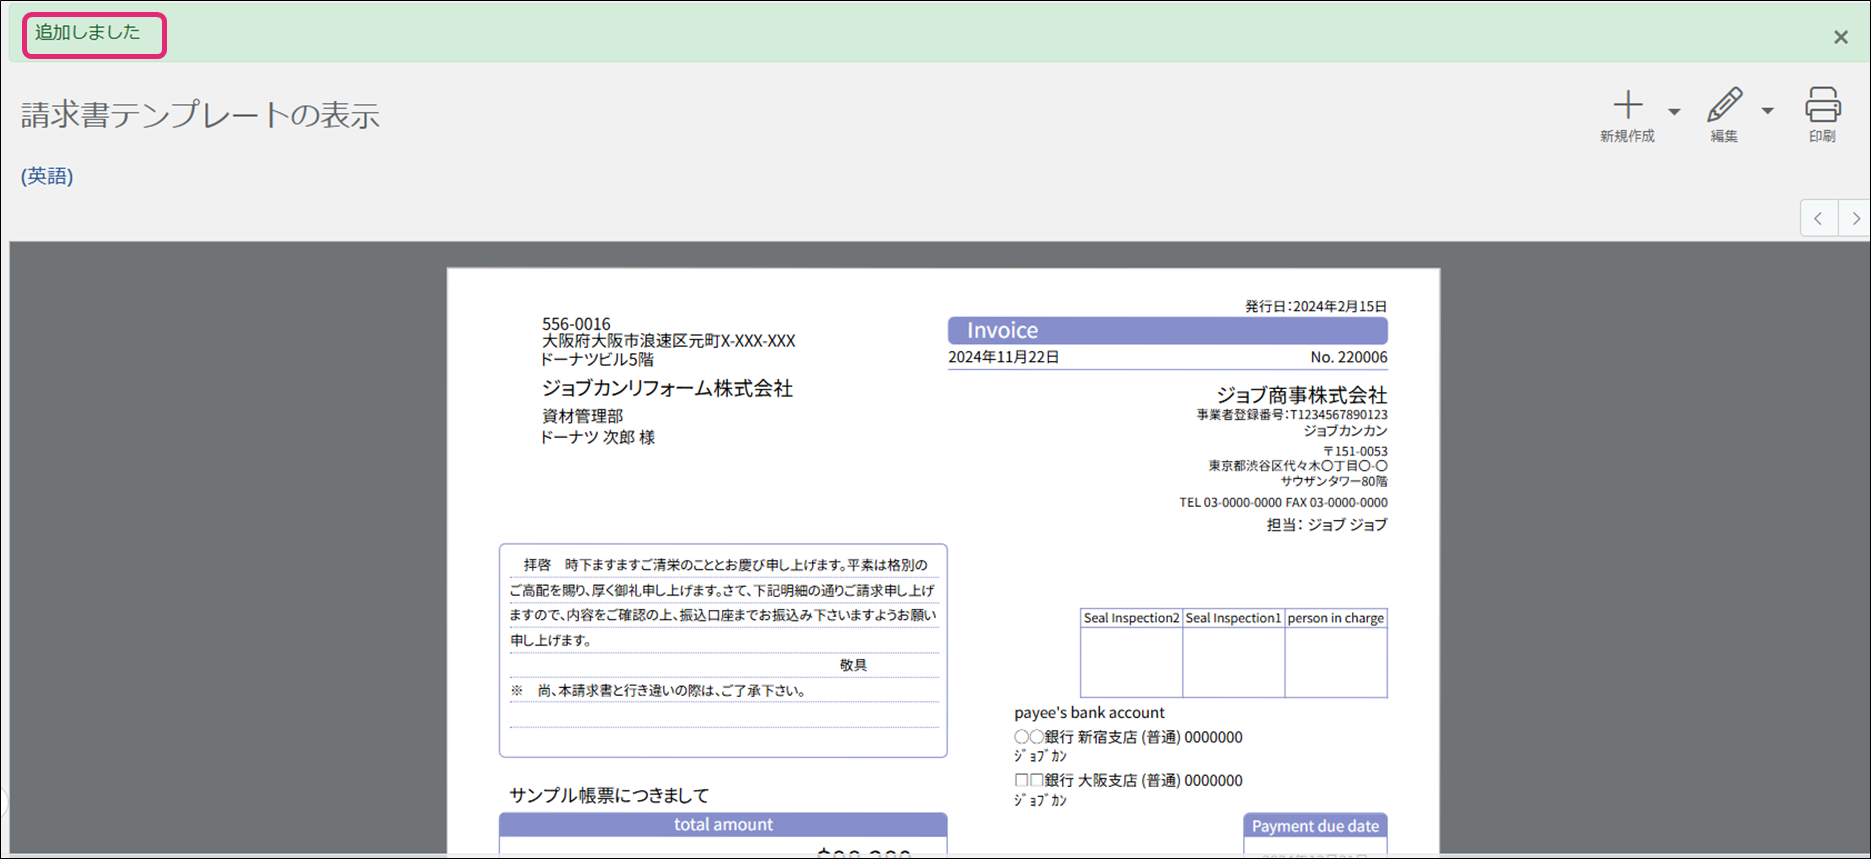Open the dropdown arrow beside 編集
1871x859 pixels.
1768,111
